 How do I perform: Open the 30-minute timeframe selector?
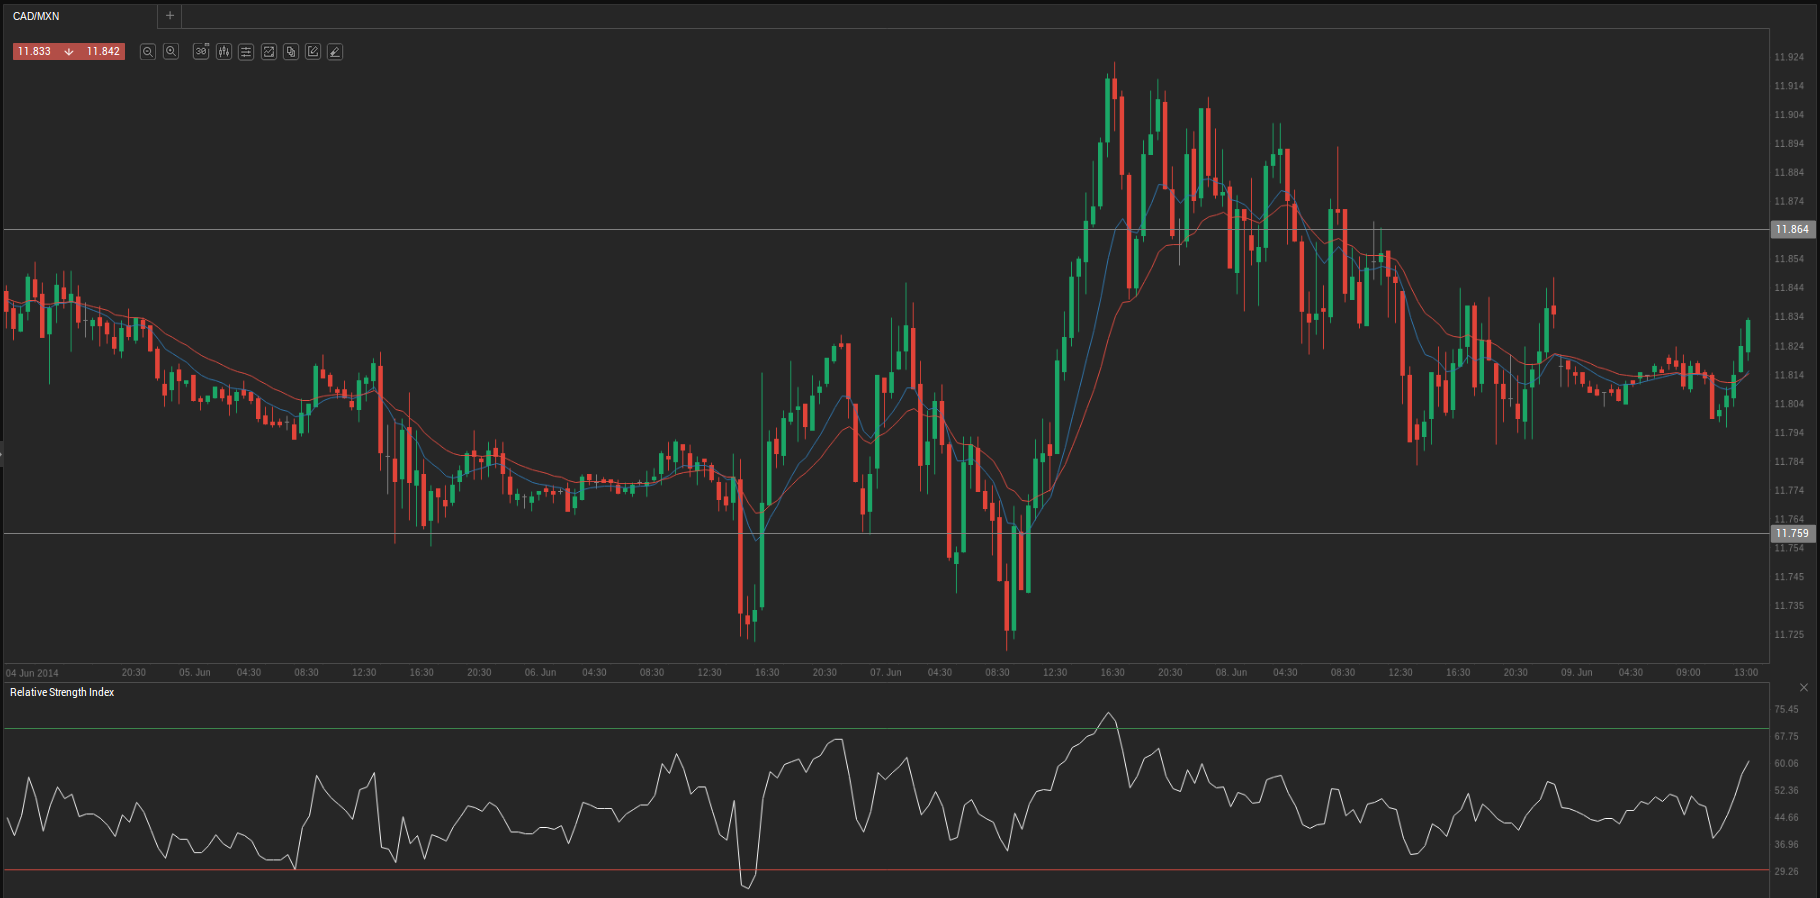201,51
